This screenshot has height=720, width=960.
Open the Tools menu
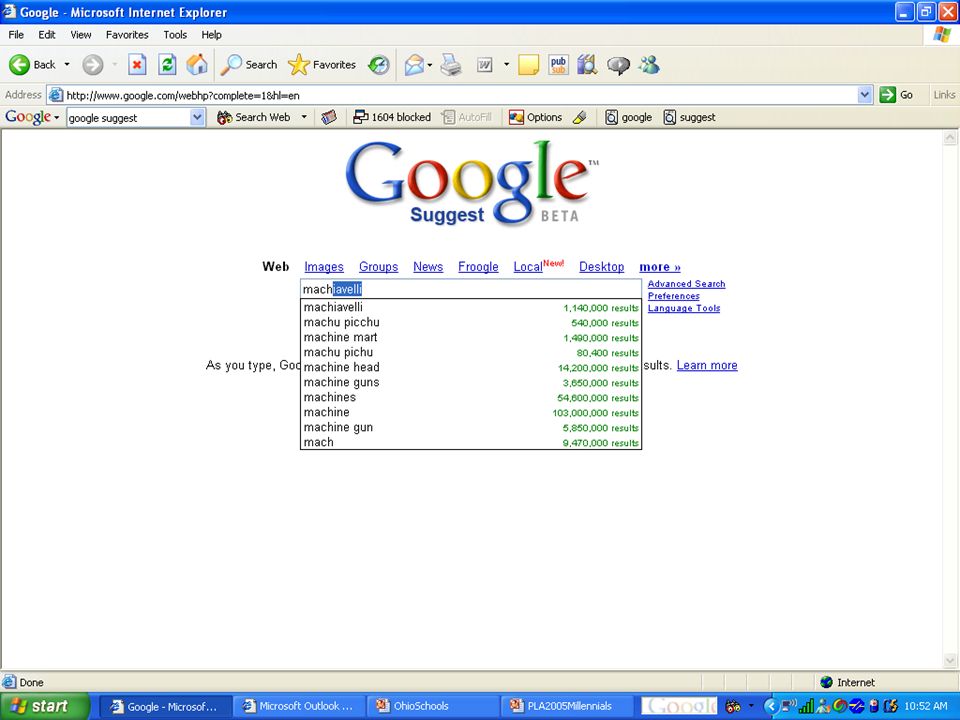coord(175,35)
